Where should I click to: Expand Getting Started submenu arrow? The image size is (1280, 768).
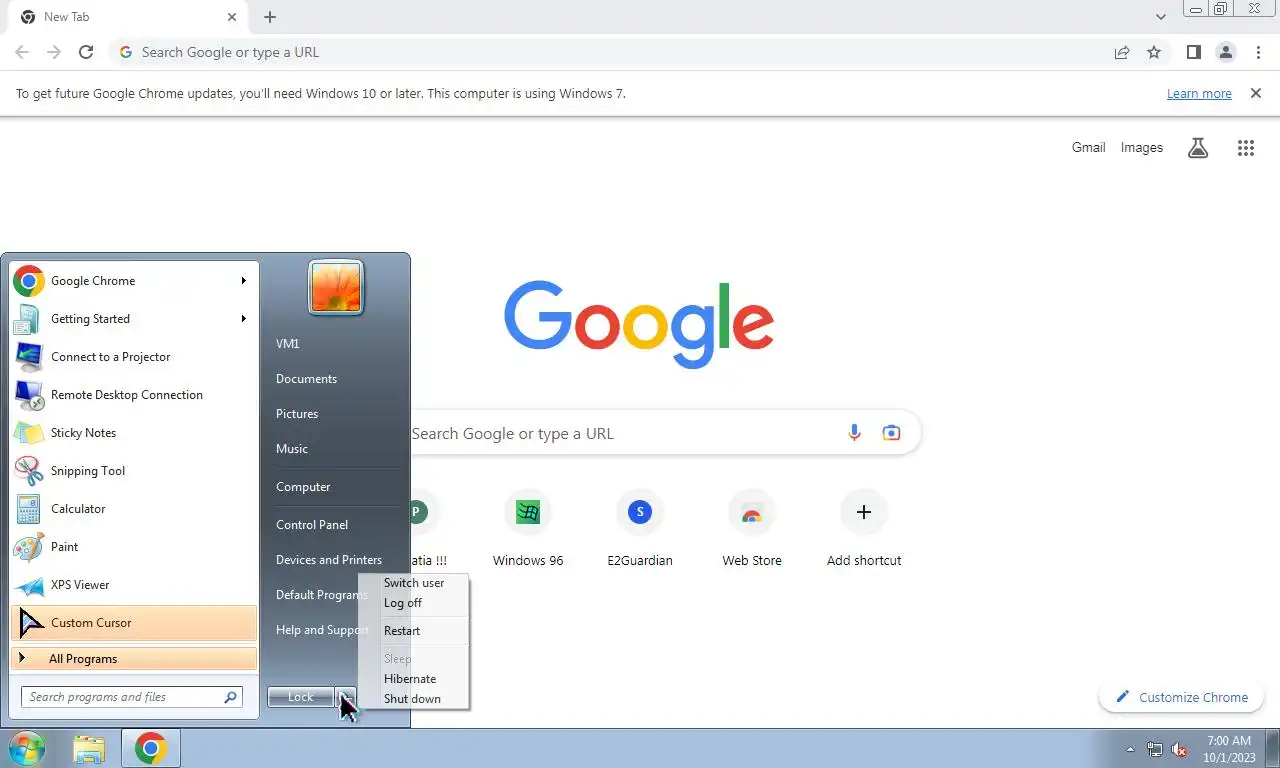(x=243, y=319)
